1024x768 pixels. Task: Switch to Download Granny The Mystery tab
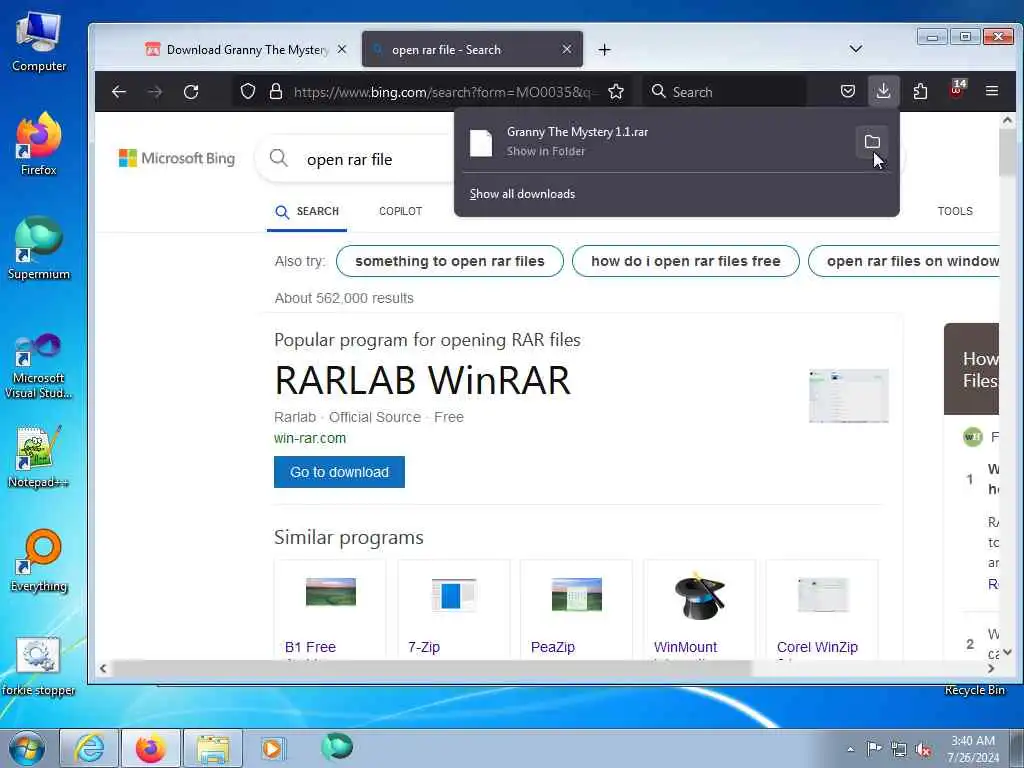[x=246, y=50]
